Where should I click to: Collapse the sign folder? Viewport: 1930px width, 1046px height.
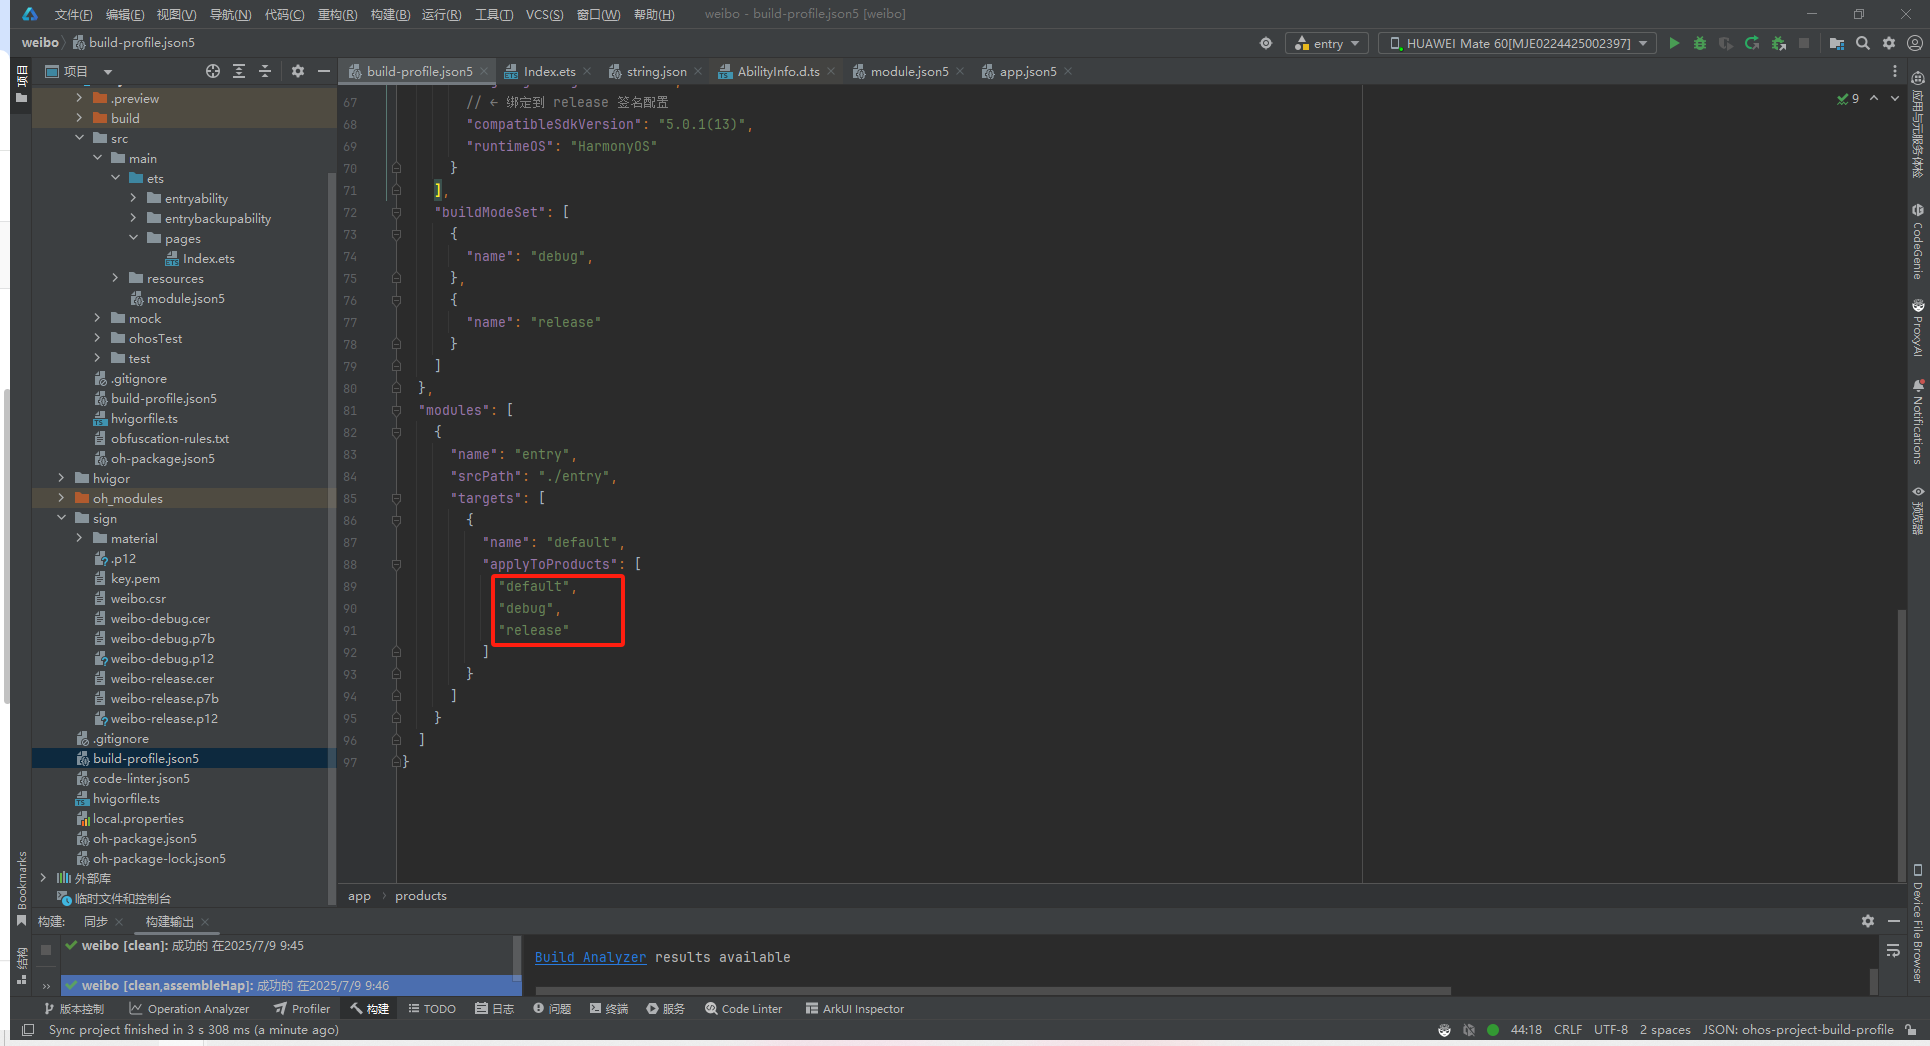pyautogui.click(x=62, y=518)
